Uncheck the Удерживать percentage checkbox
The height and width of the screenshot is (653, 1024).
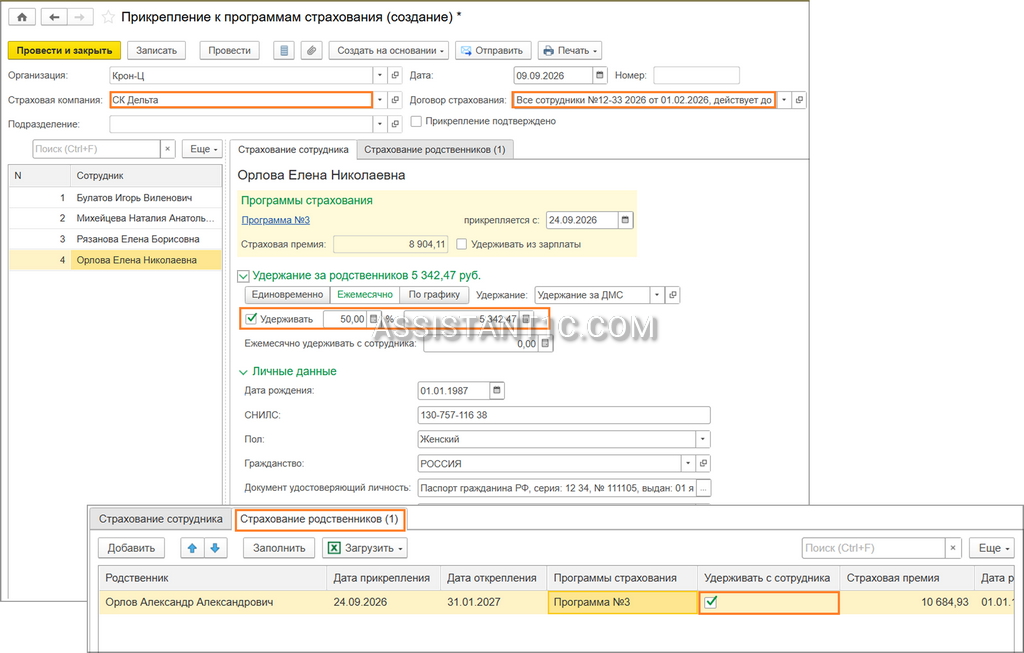[x=251, y=319]
